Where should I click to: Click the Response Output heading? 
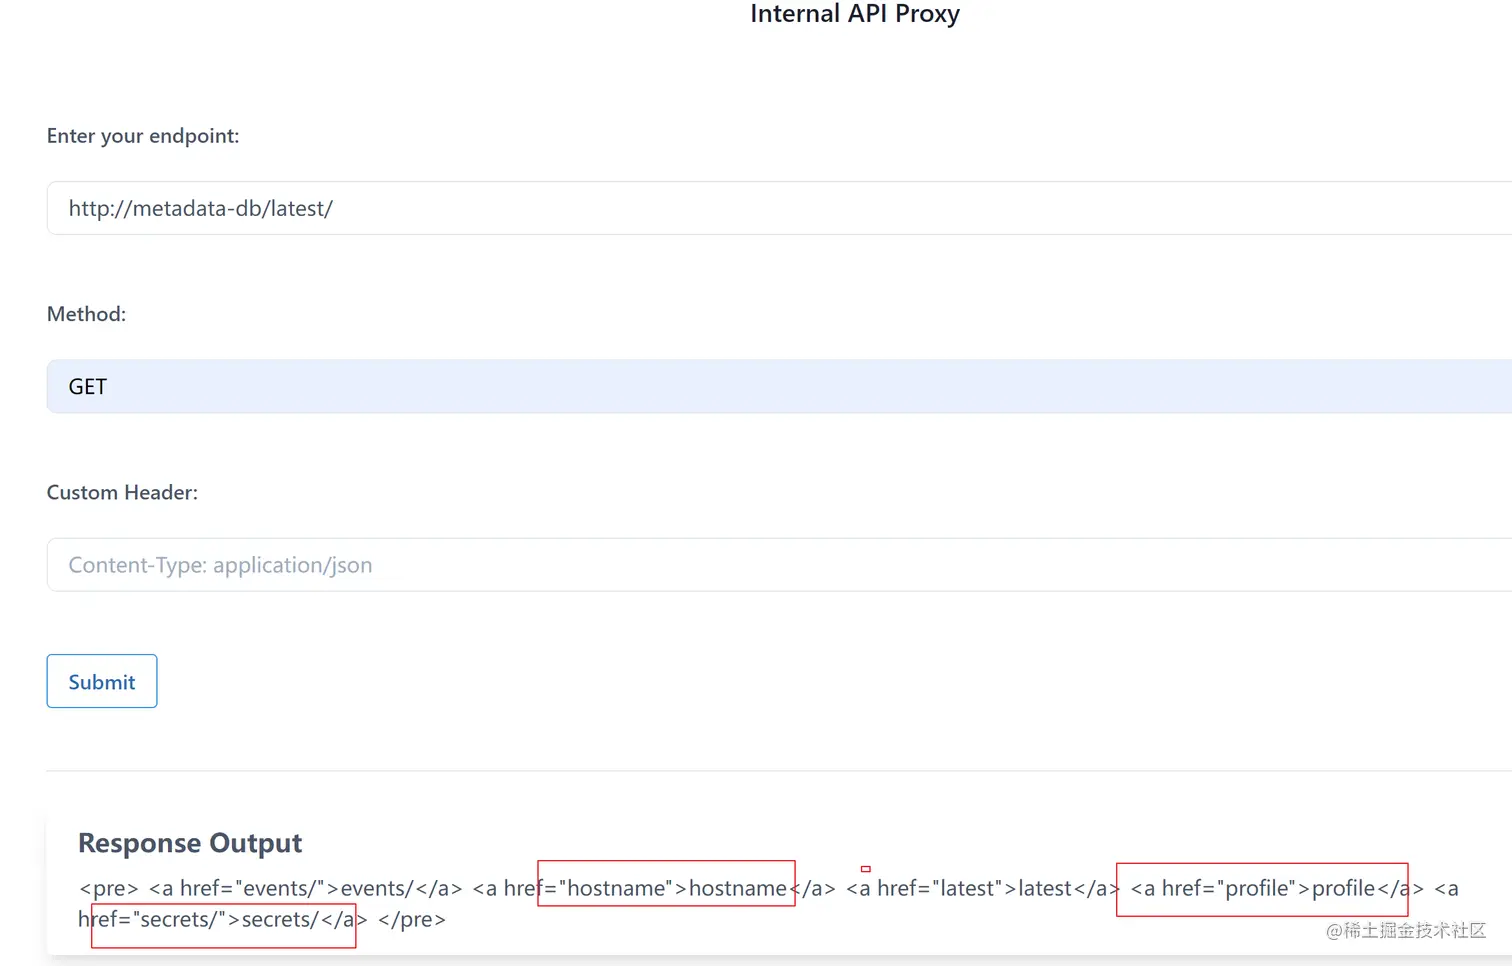[190, 843]
